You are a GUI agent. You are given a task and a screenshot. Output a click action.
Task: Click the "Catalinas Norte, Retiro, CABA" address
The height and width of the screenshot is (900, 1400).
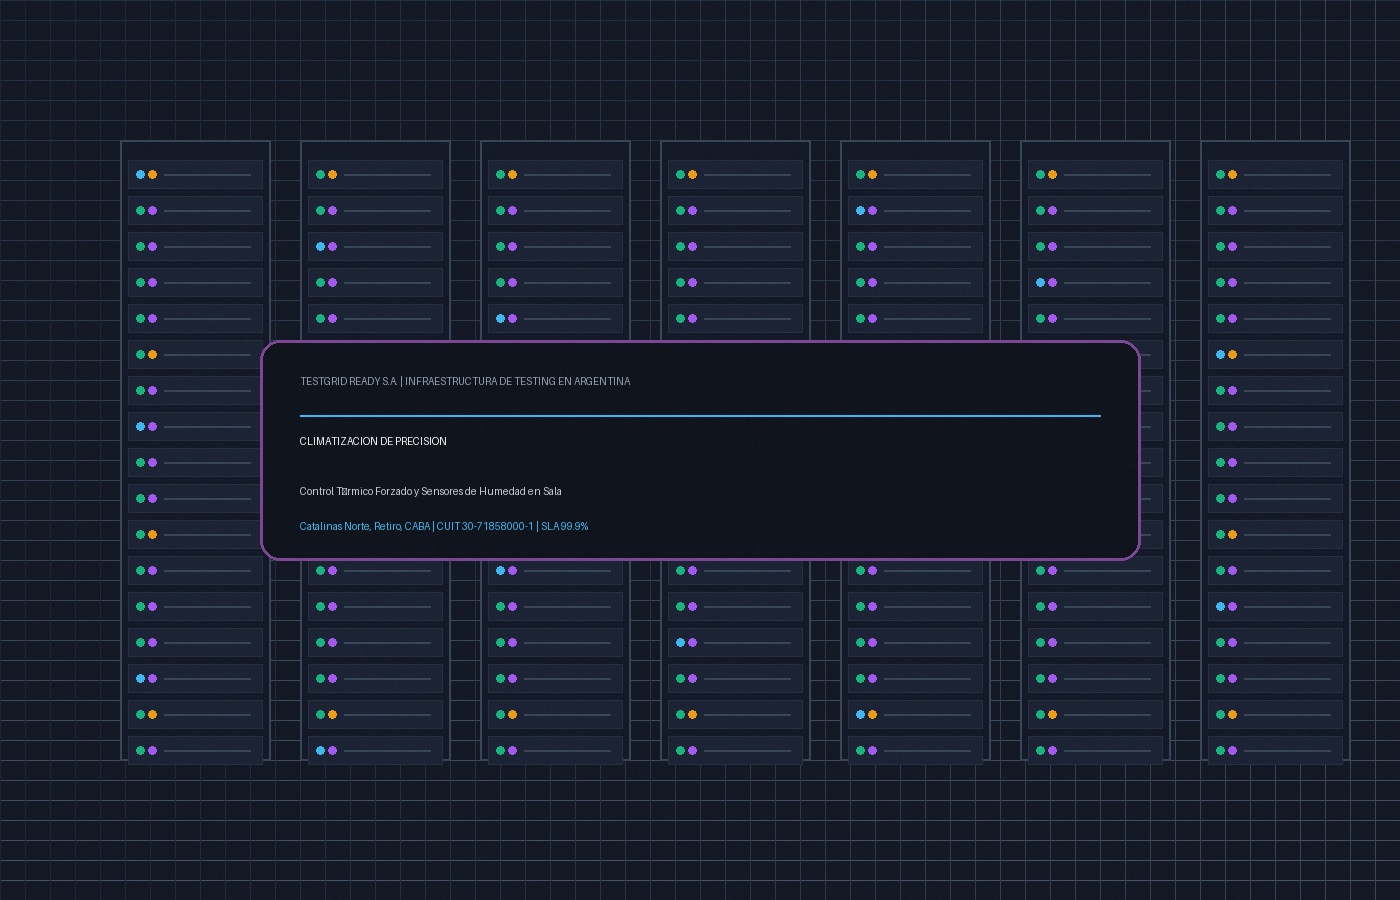pyautogui.click(x=365, y=526)
